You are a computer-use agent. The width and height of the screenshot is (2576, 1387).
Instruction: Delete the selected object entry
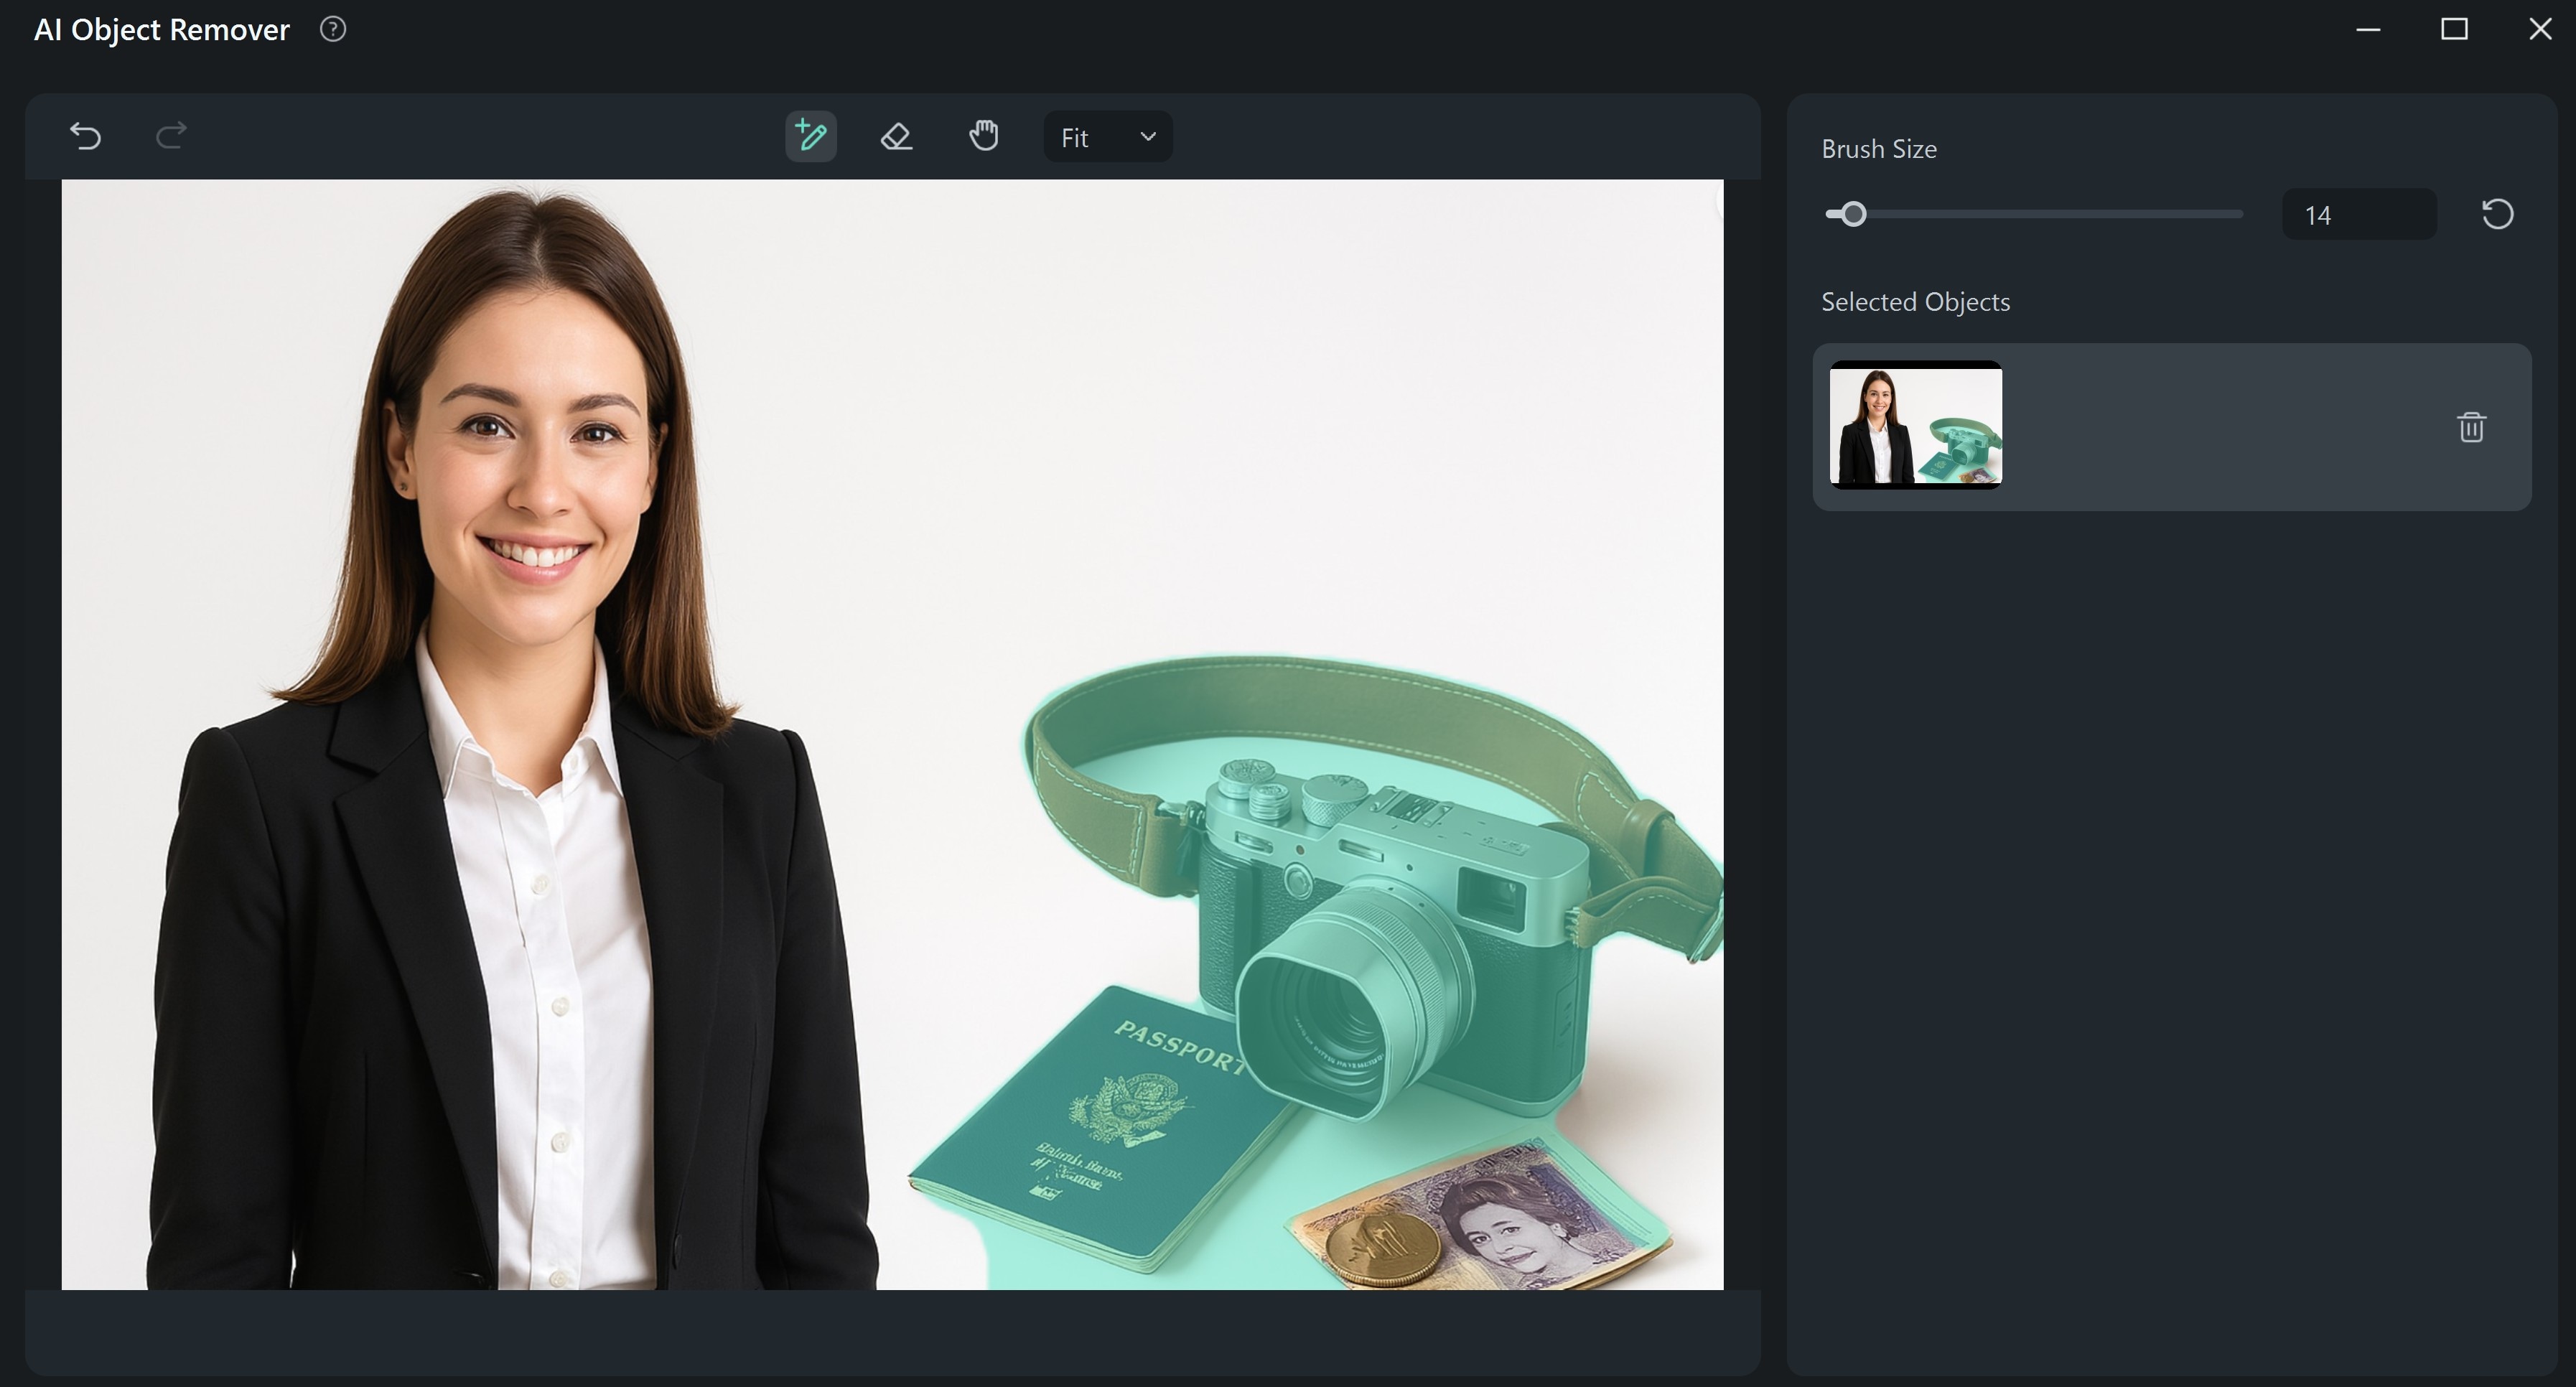pos(2472,427)
